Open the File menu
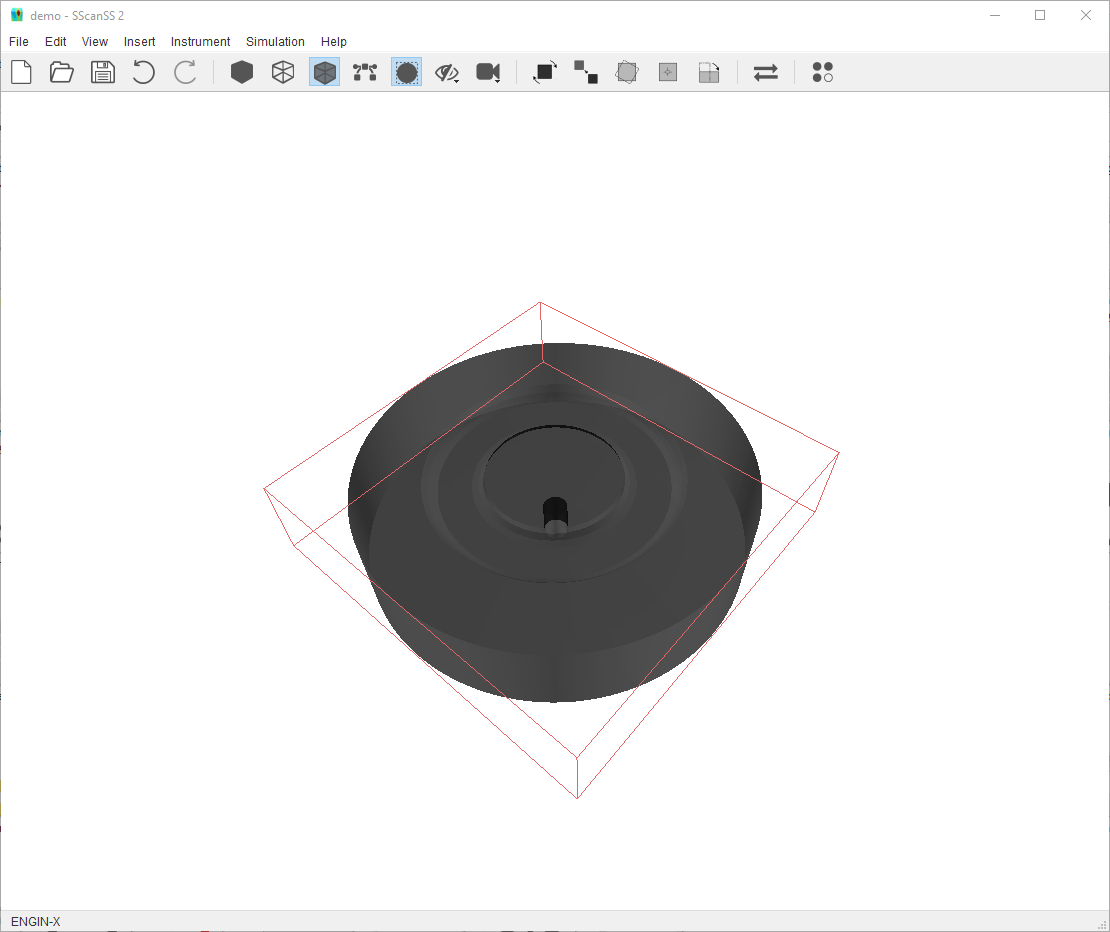This screenshot has width=1110, height=932. (18, 42)
